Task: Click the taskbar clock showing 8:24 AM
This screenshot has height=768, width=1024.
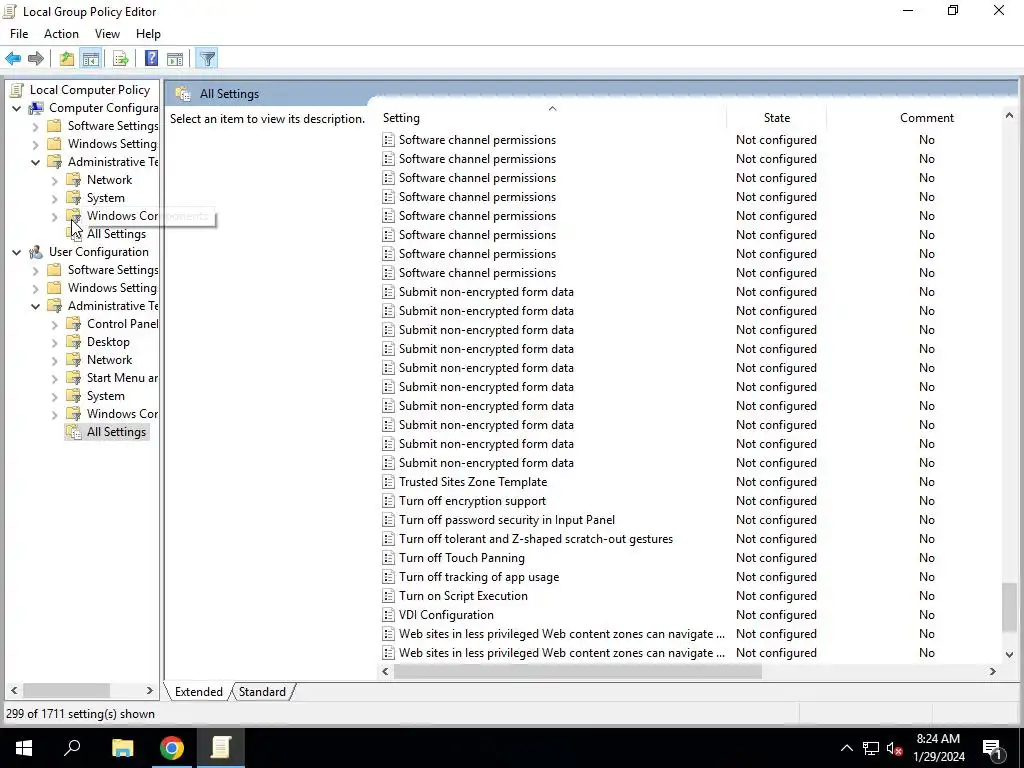Action: pos(939,748)
